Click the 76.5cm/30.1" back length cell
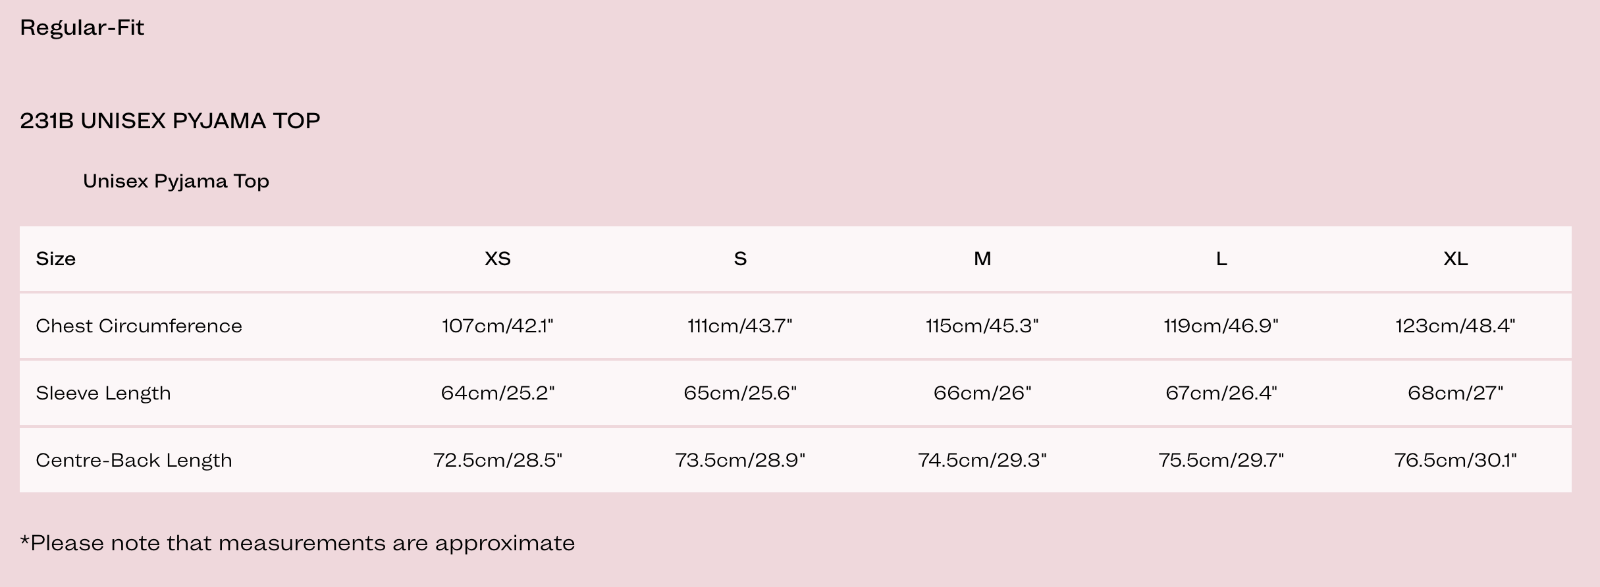Image resolution: width=1600 pixels, height=587 pixels. click(1456, 460)
